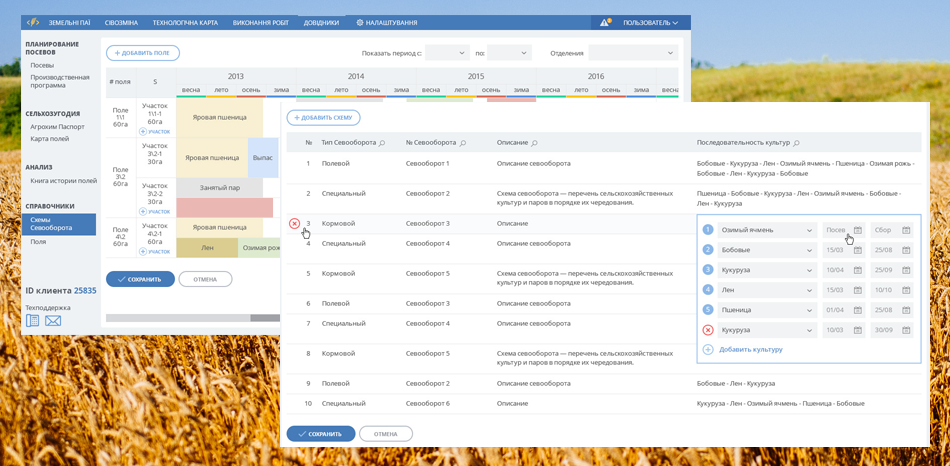The height and width of the screenshot is (466, 950).
Task: Click calendar icon in the 01/04 date field
Action: (x=858, y=310)
